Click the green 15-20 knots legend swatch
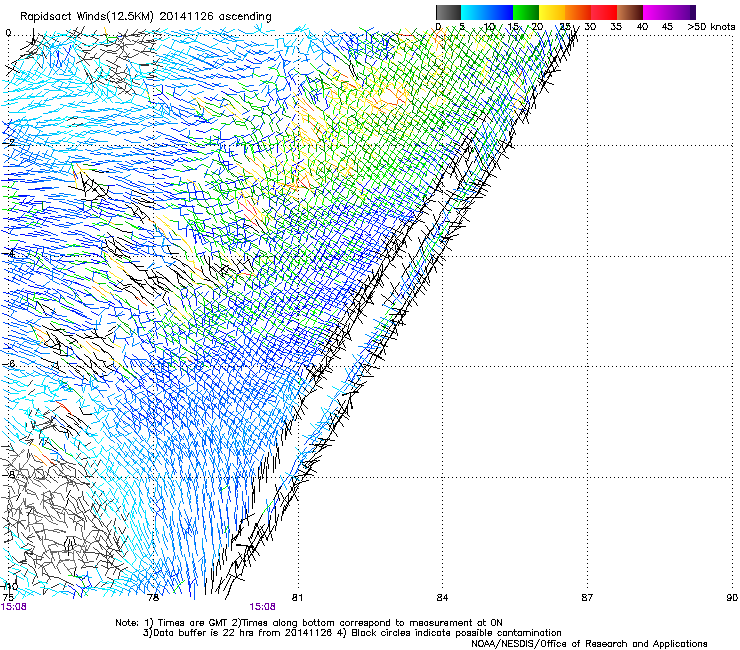The width and height of the screenshot is (740, 650). [526, 12]
